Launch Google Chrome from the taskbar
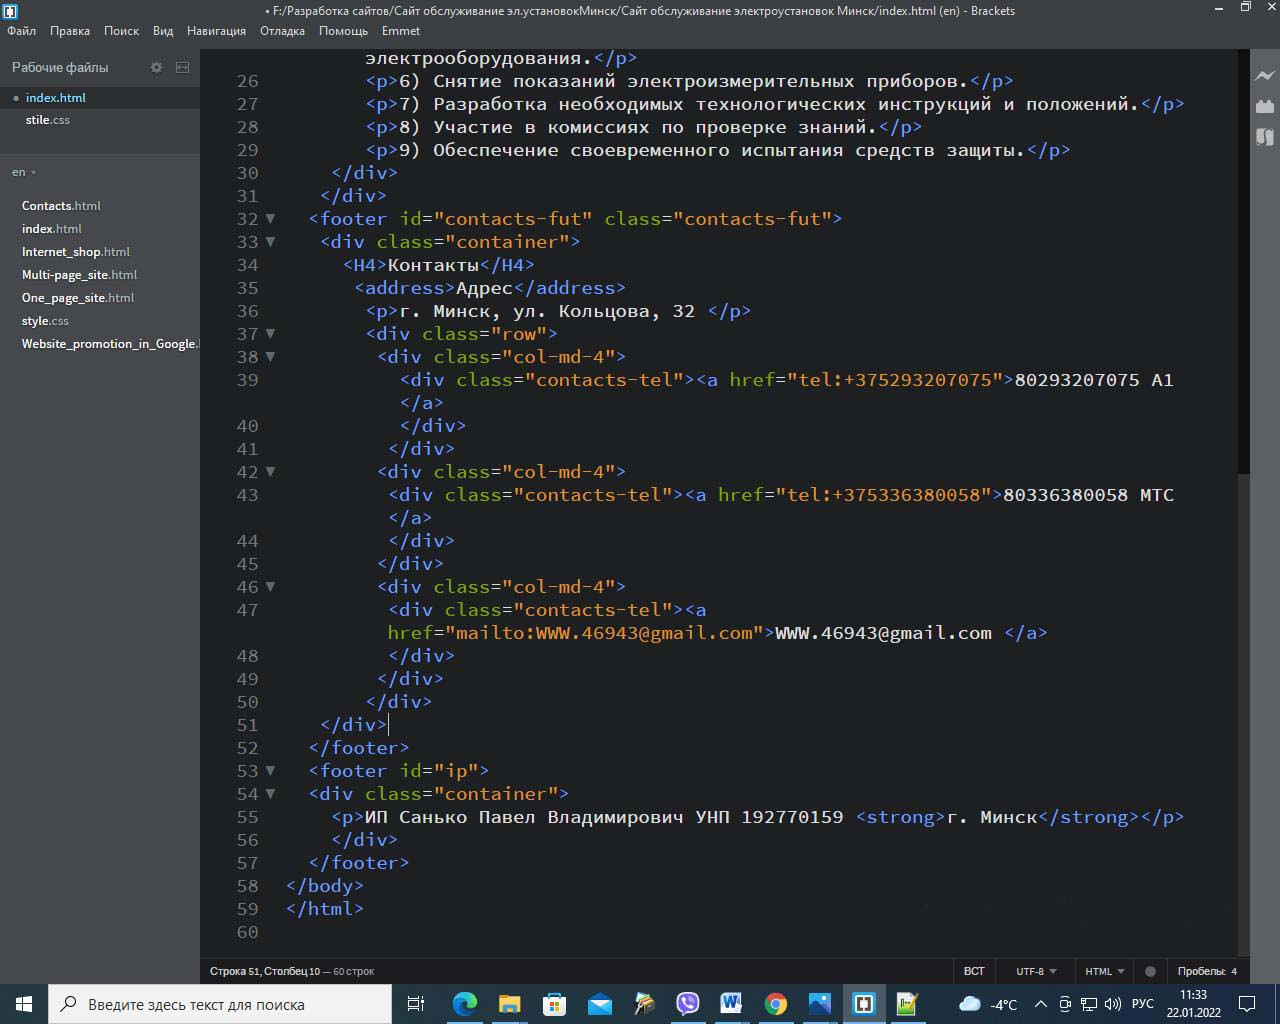The height and width of the screenshot is (1024, 1280). pyautogui.click(x=775, y=1004)
